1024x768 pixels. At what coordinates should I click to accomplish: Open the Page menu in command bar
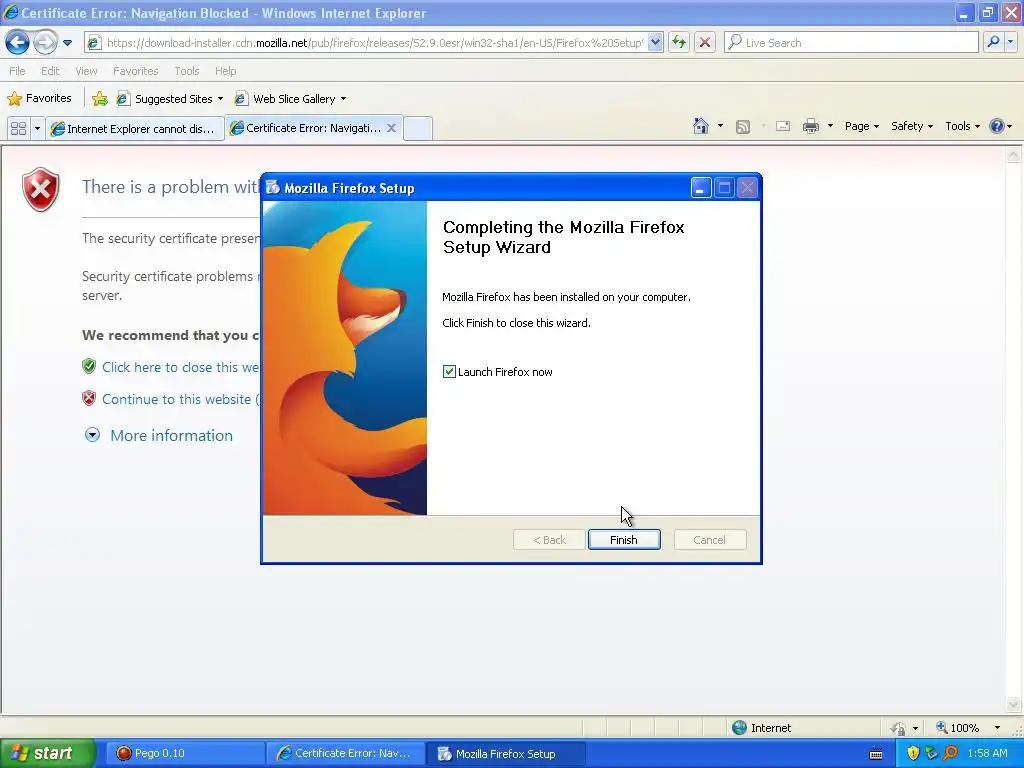pos(861,126)
